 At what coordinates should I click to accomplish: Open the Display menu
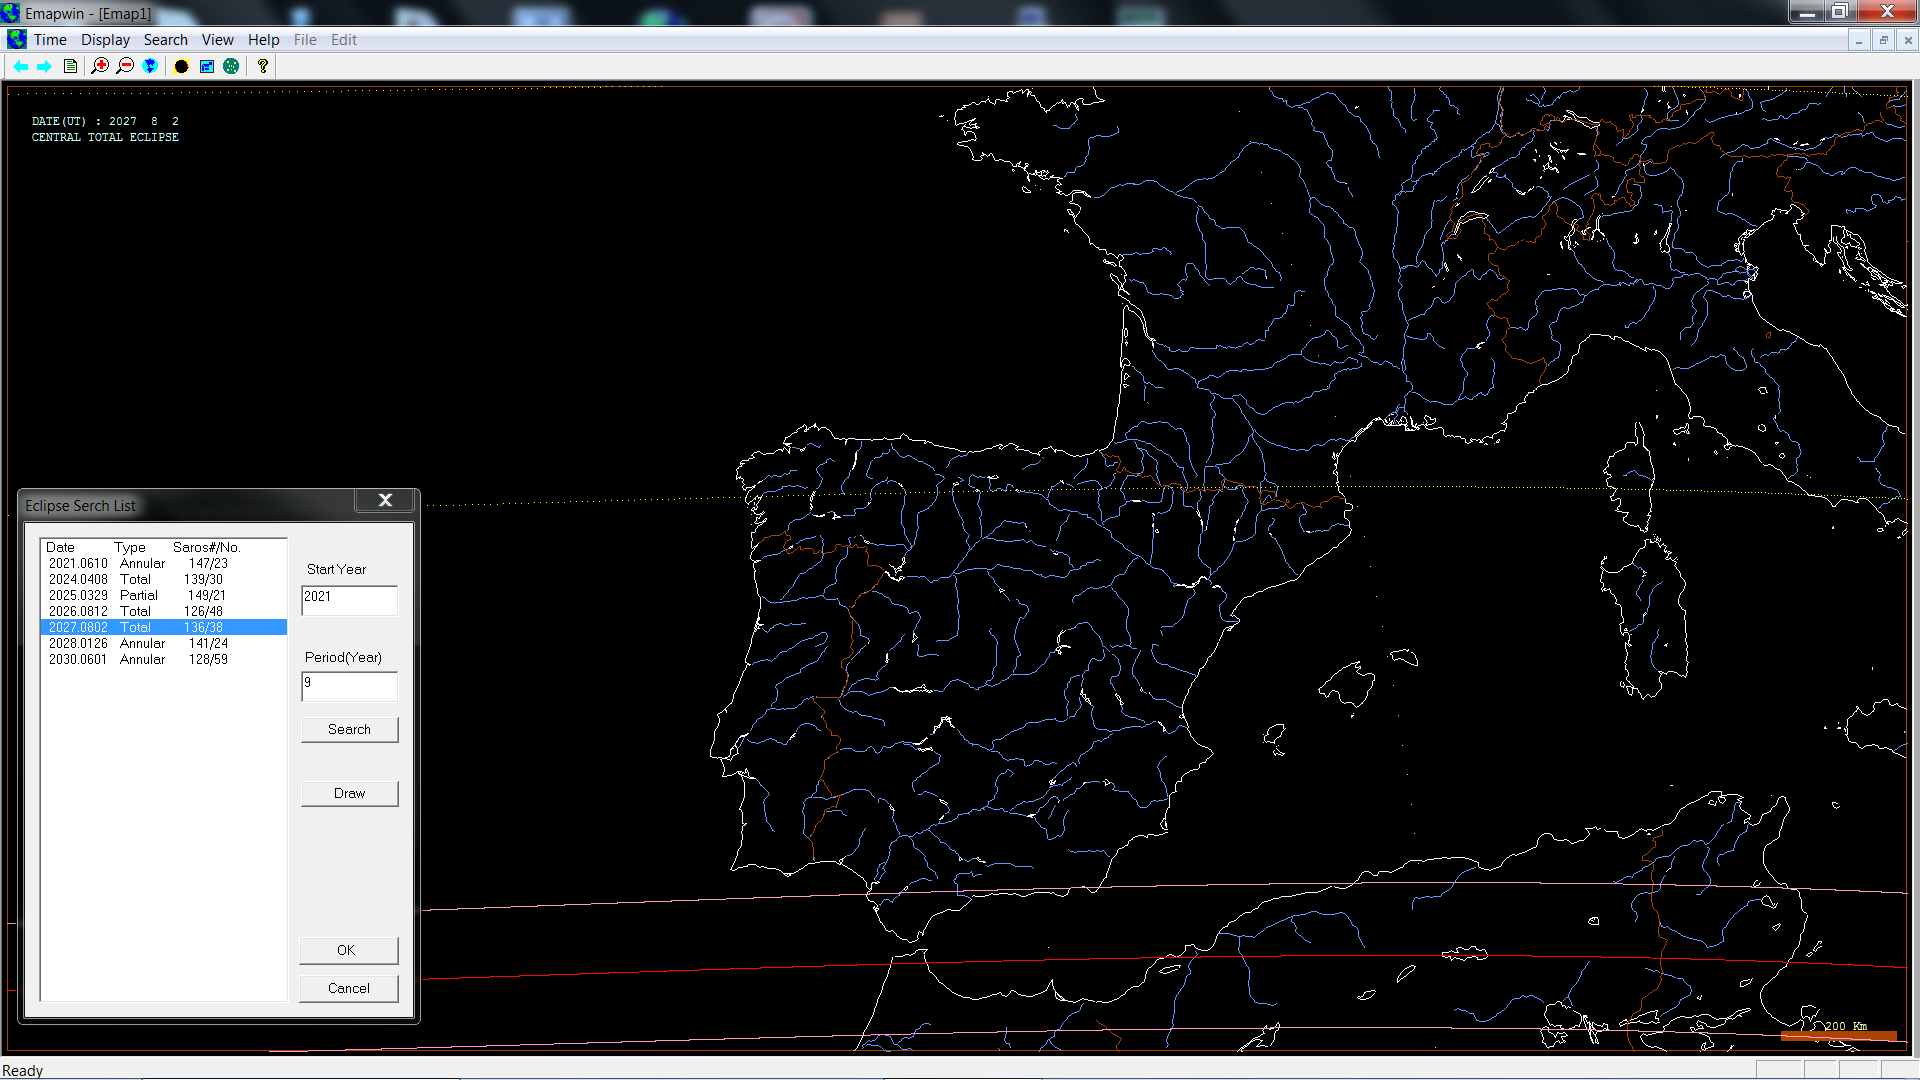[x=105, y=40]
